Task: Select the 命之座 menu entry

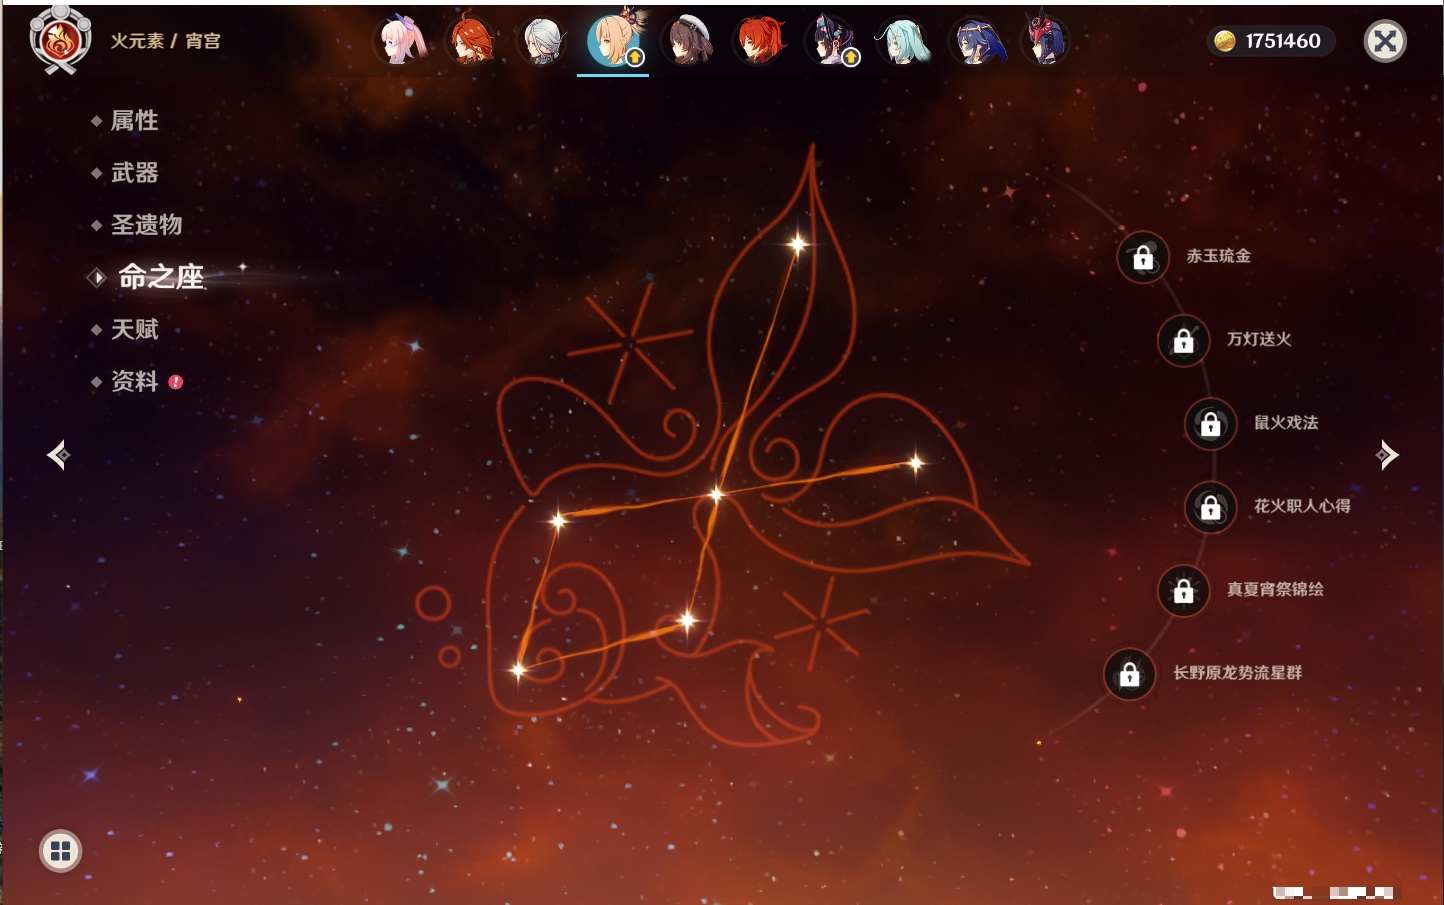Action: tap(161, 277)
